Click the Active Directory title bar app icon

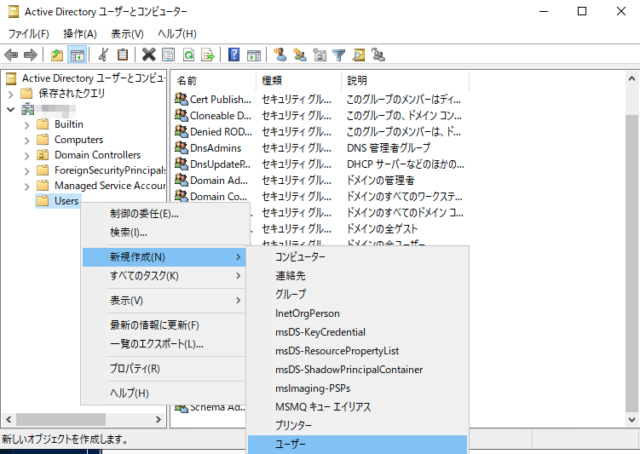13,11
